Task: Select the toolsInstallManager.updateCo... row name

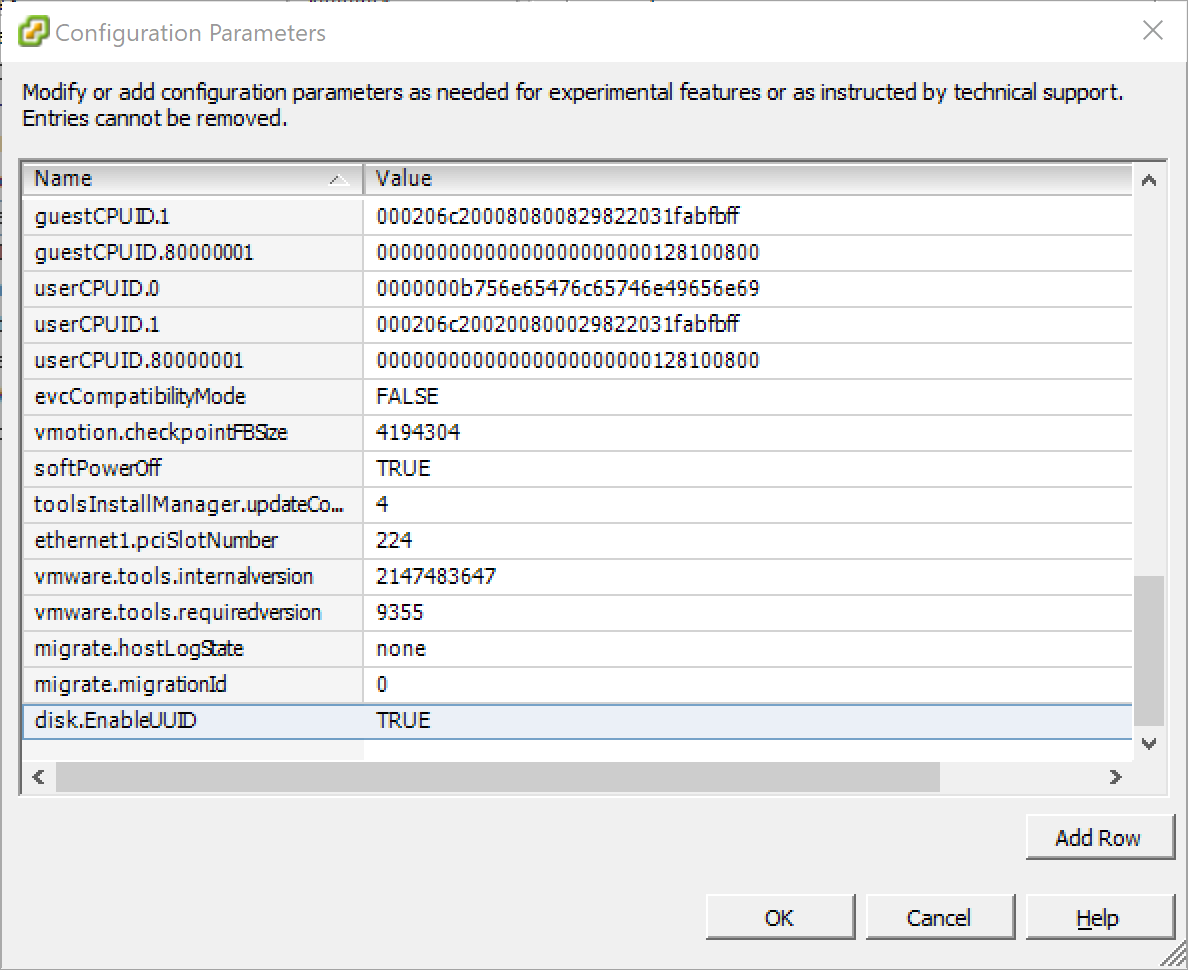Action: click(x=192, y=505)
